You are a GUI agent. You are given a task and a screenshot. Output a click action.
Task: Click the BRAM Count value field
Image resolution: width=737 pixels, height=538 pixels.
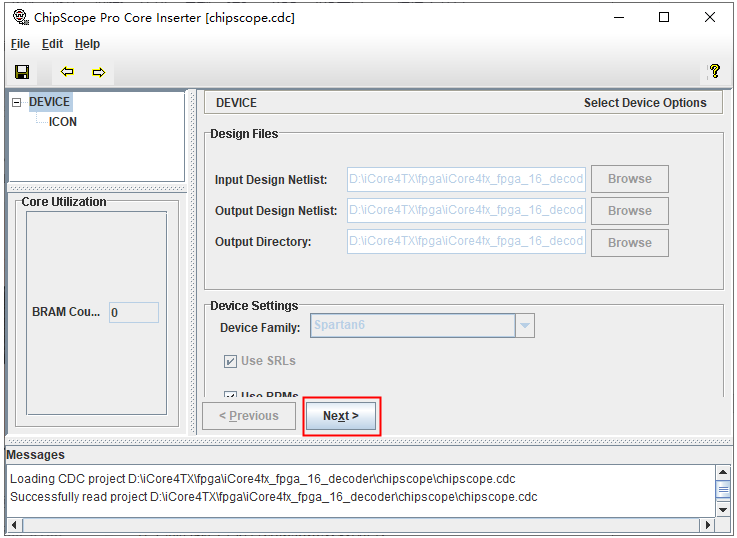133,312
